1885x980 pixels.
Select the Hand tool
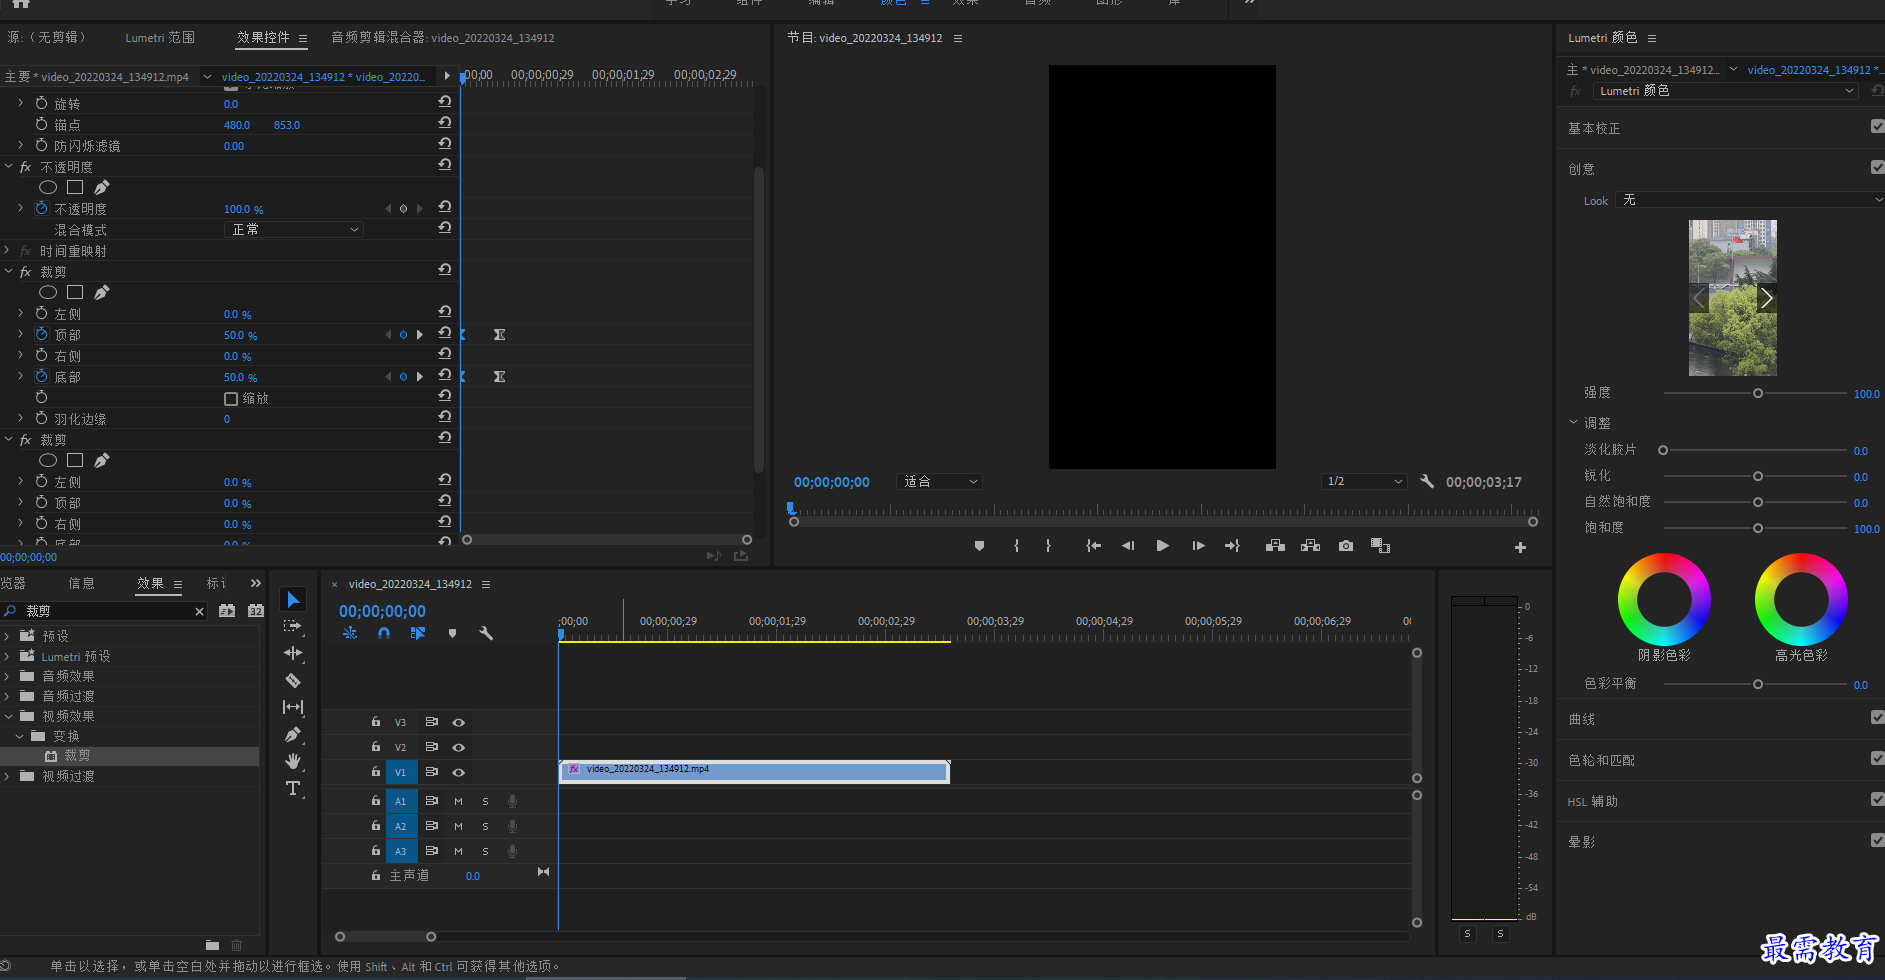[x=293, y=761]
